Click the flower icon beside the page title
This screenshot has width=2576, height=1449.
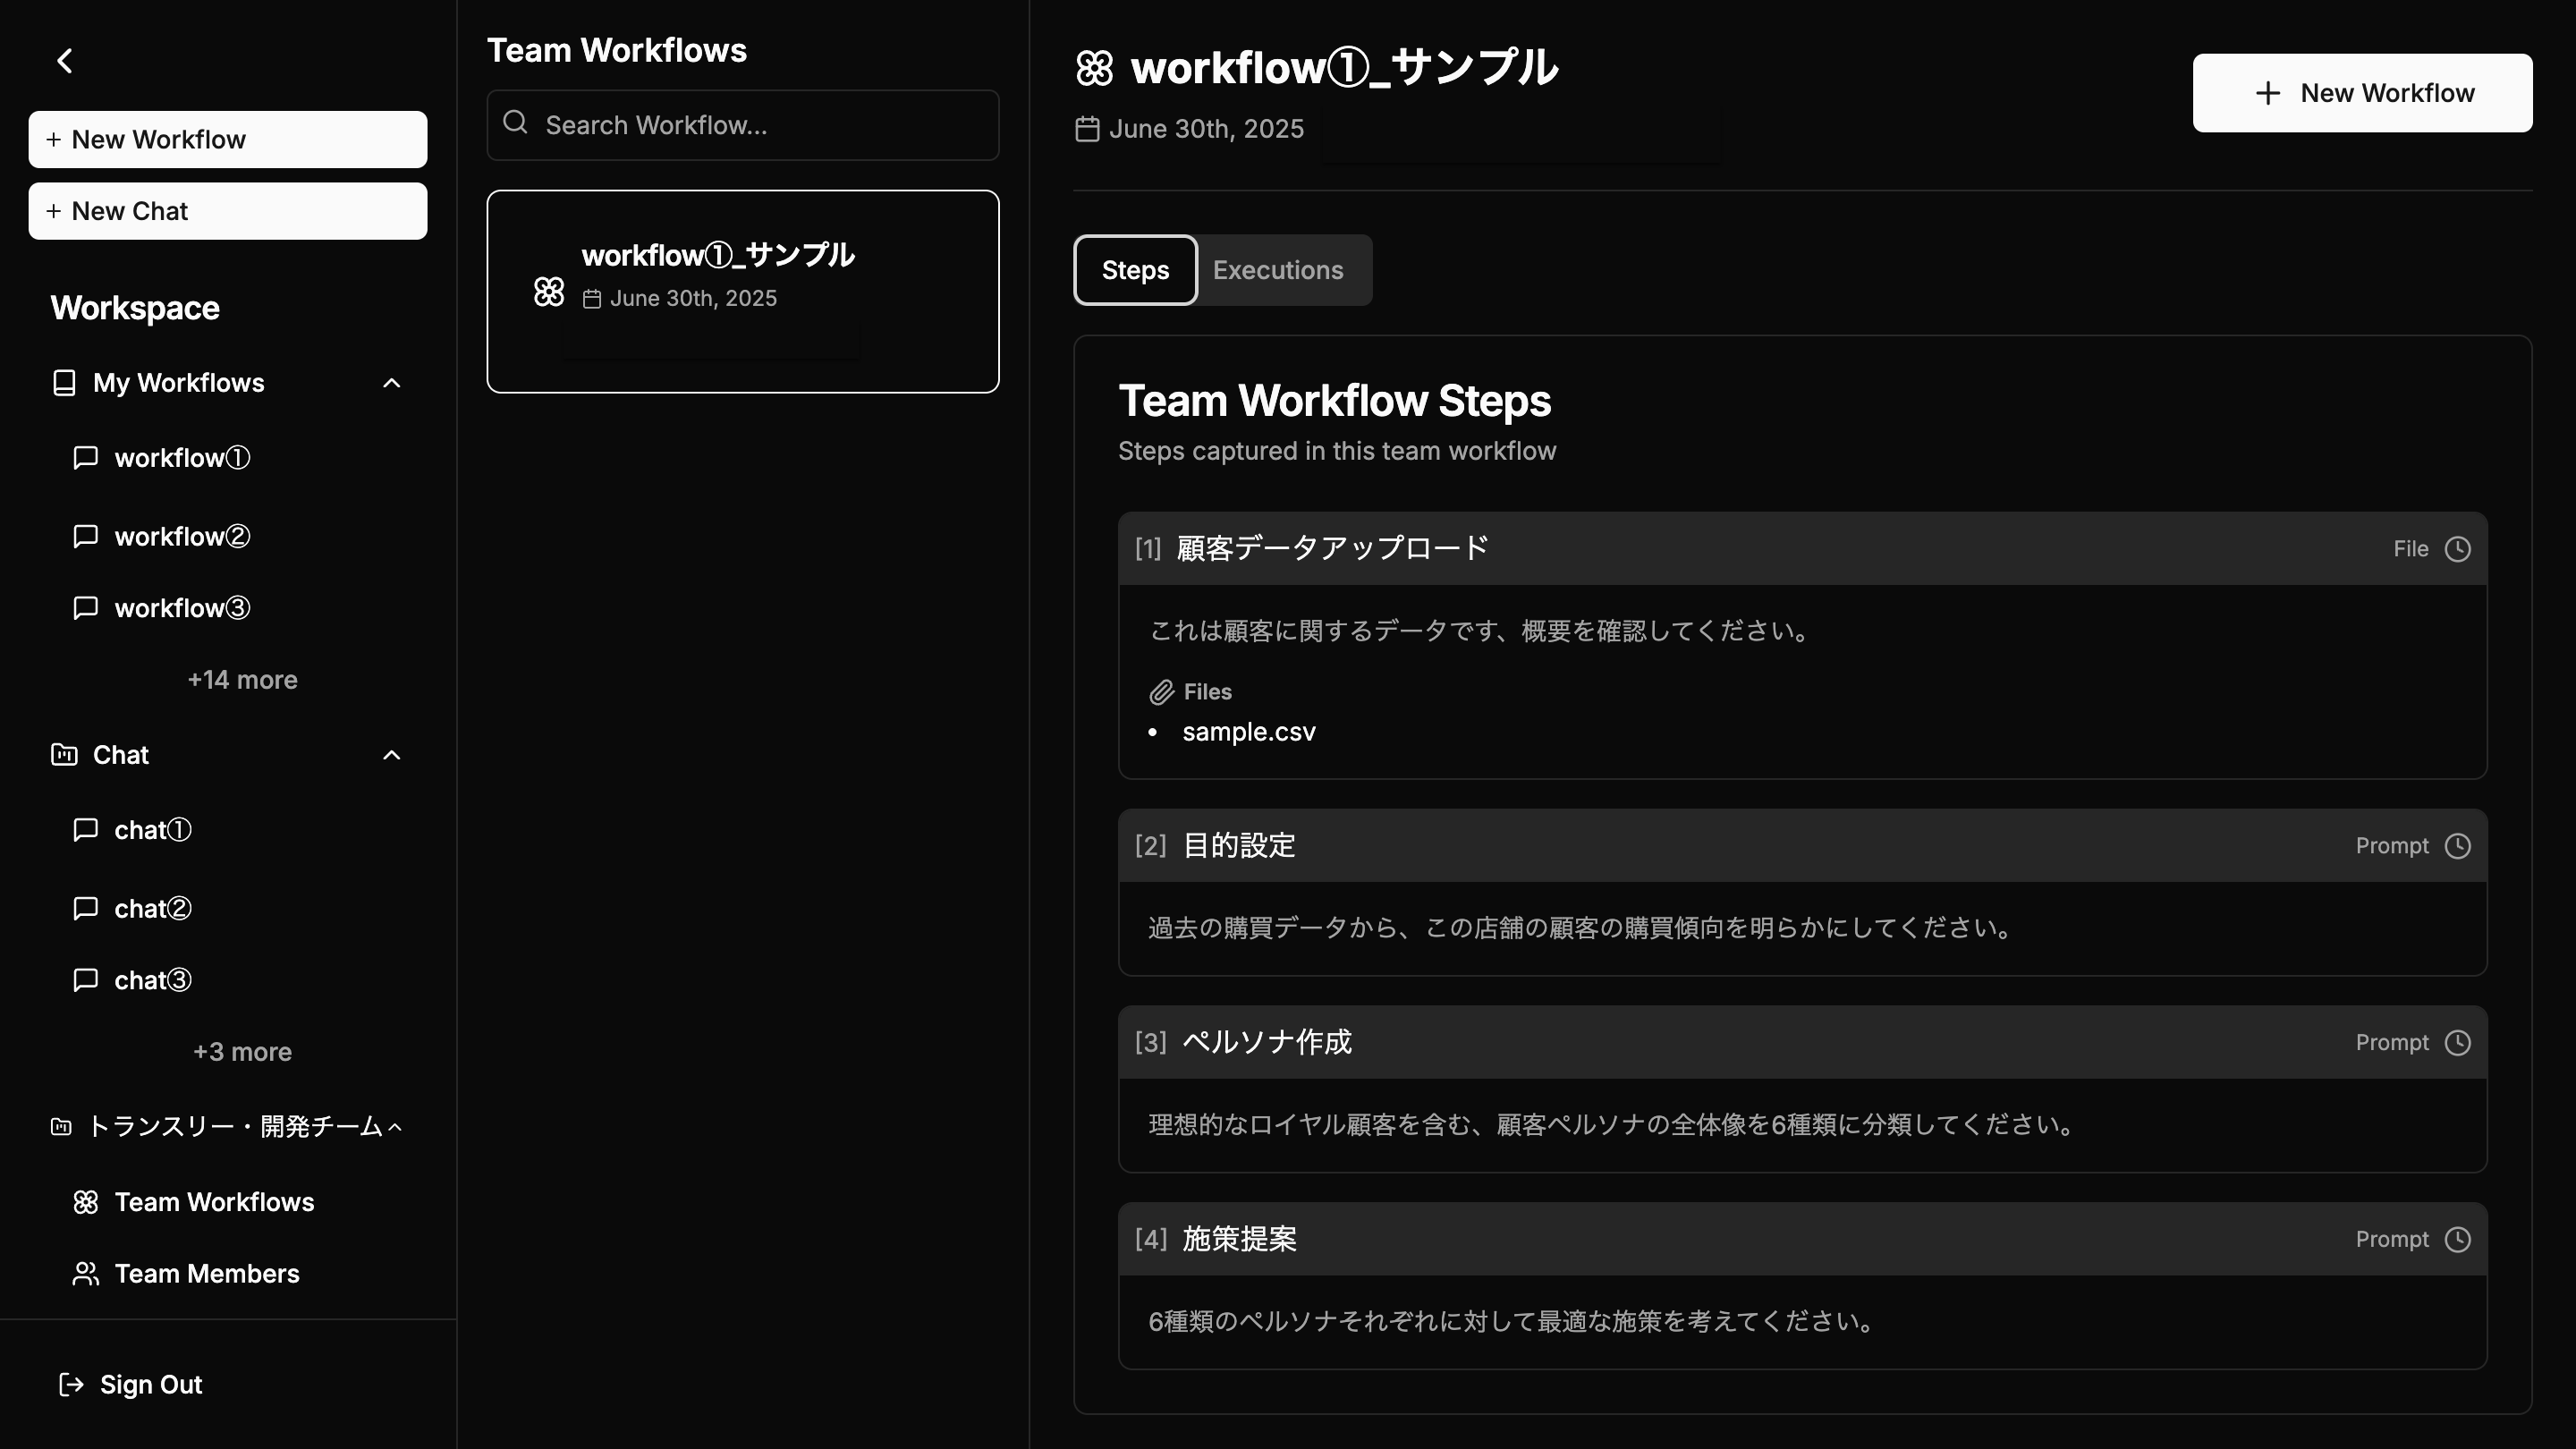click(1094, 69)
